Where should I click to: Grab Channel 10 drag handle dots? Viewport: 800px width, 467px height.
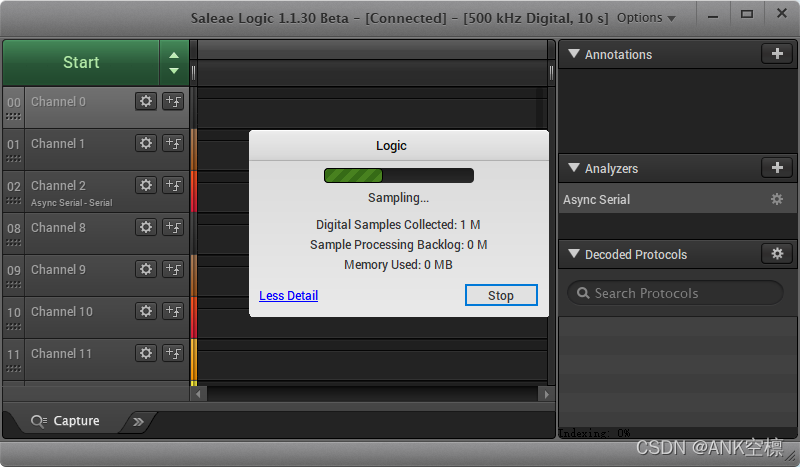point(14,326)
